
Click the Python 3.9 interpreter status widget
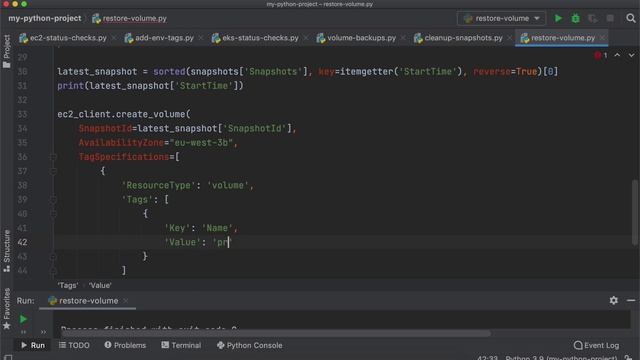tap(561, 358)
